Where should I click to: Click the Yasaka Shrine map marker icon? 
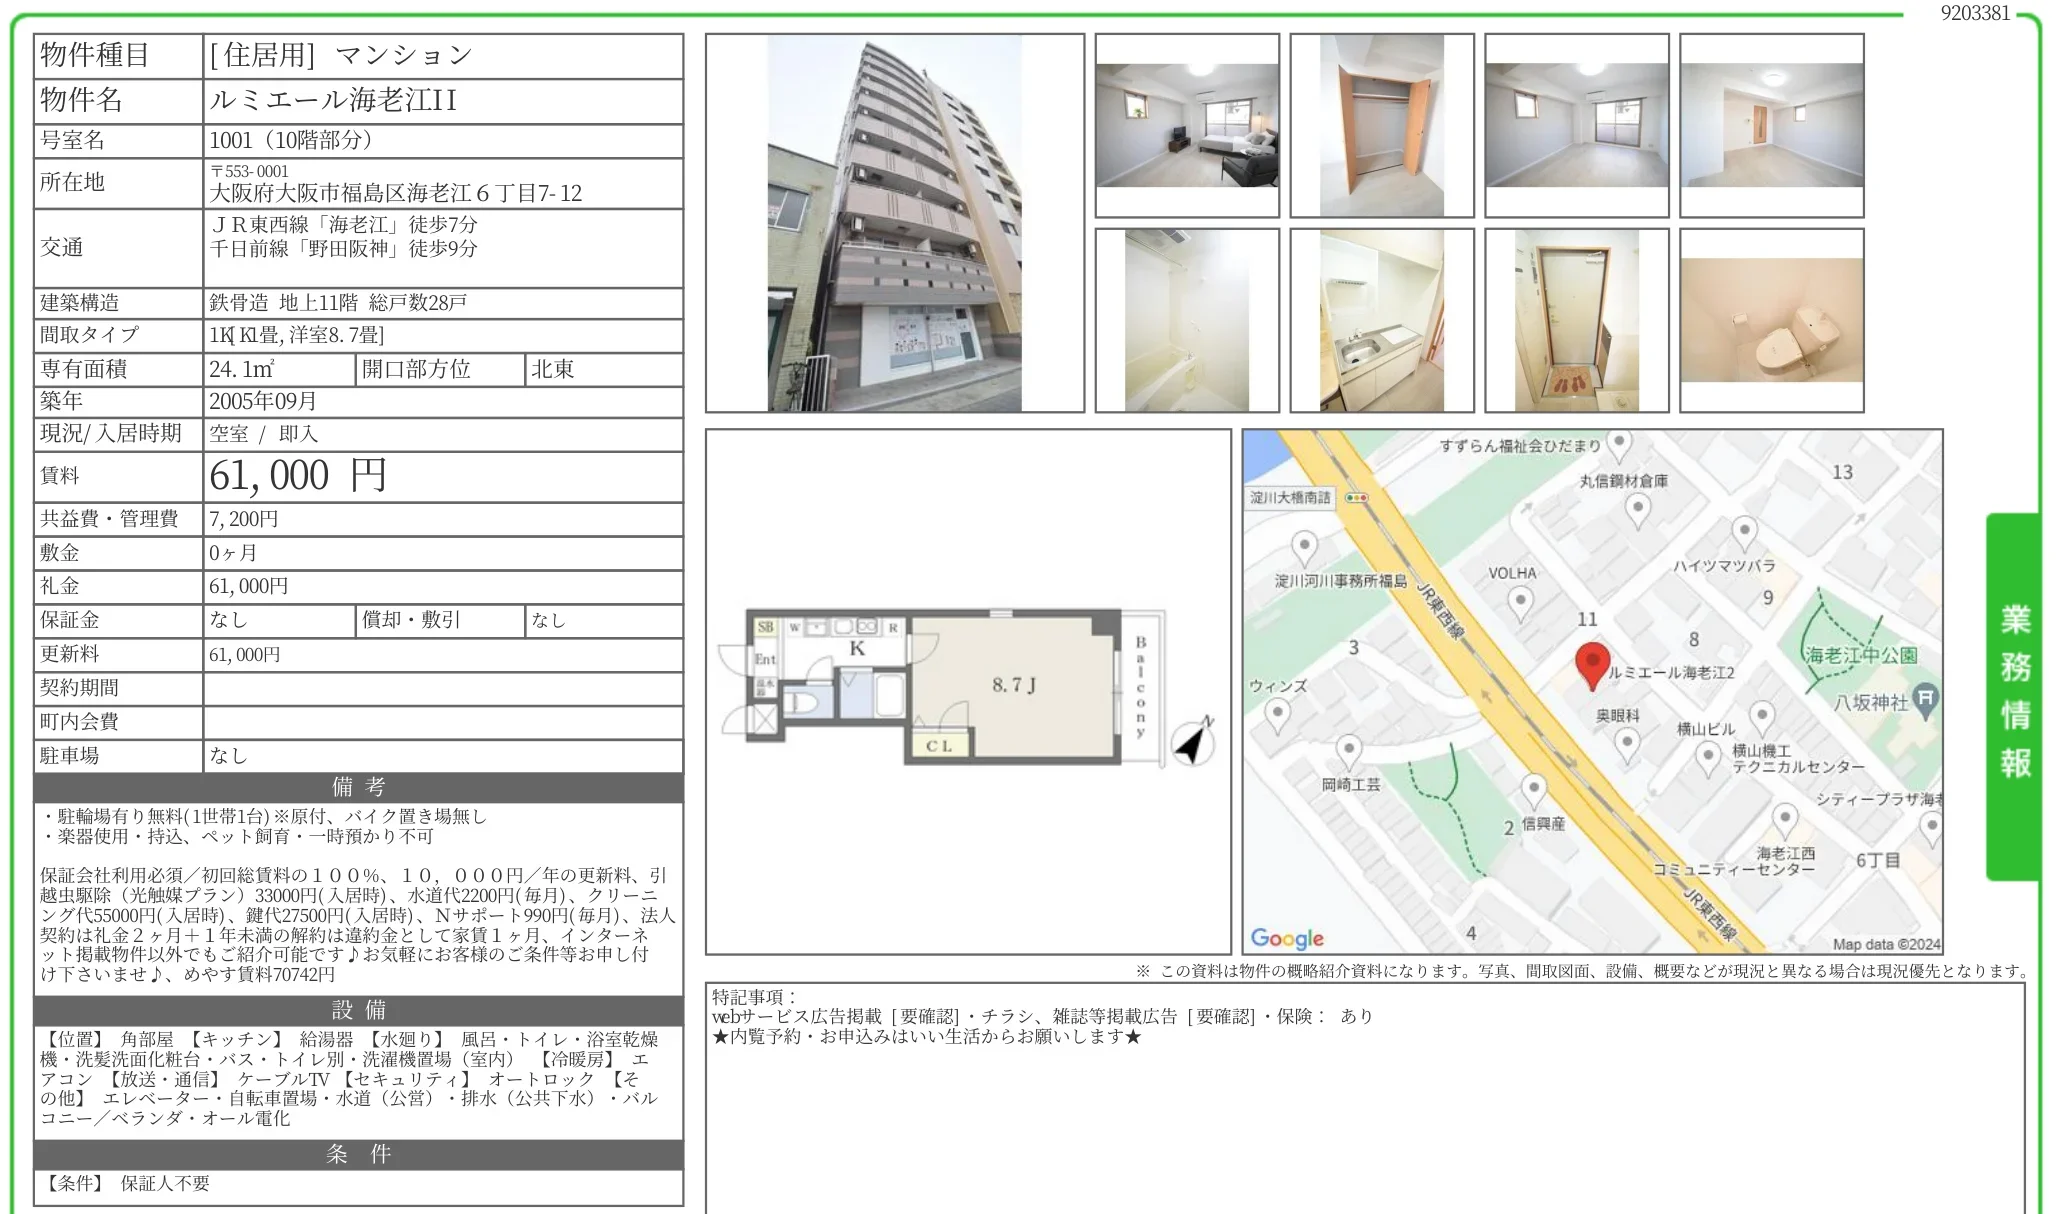coord(1925,698)
